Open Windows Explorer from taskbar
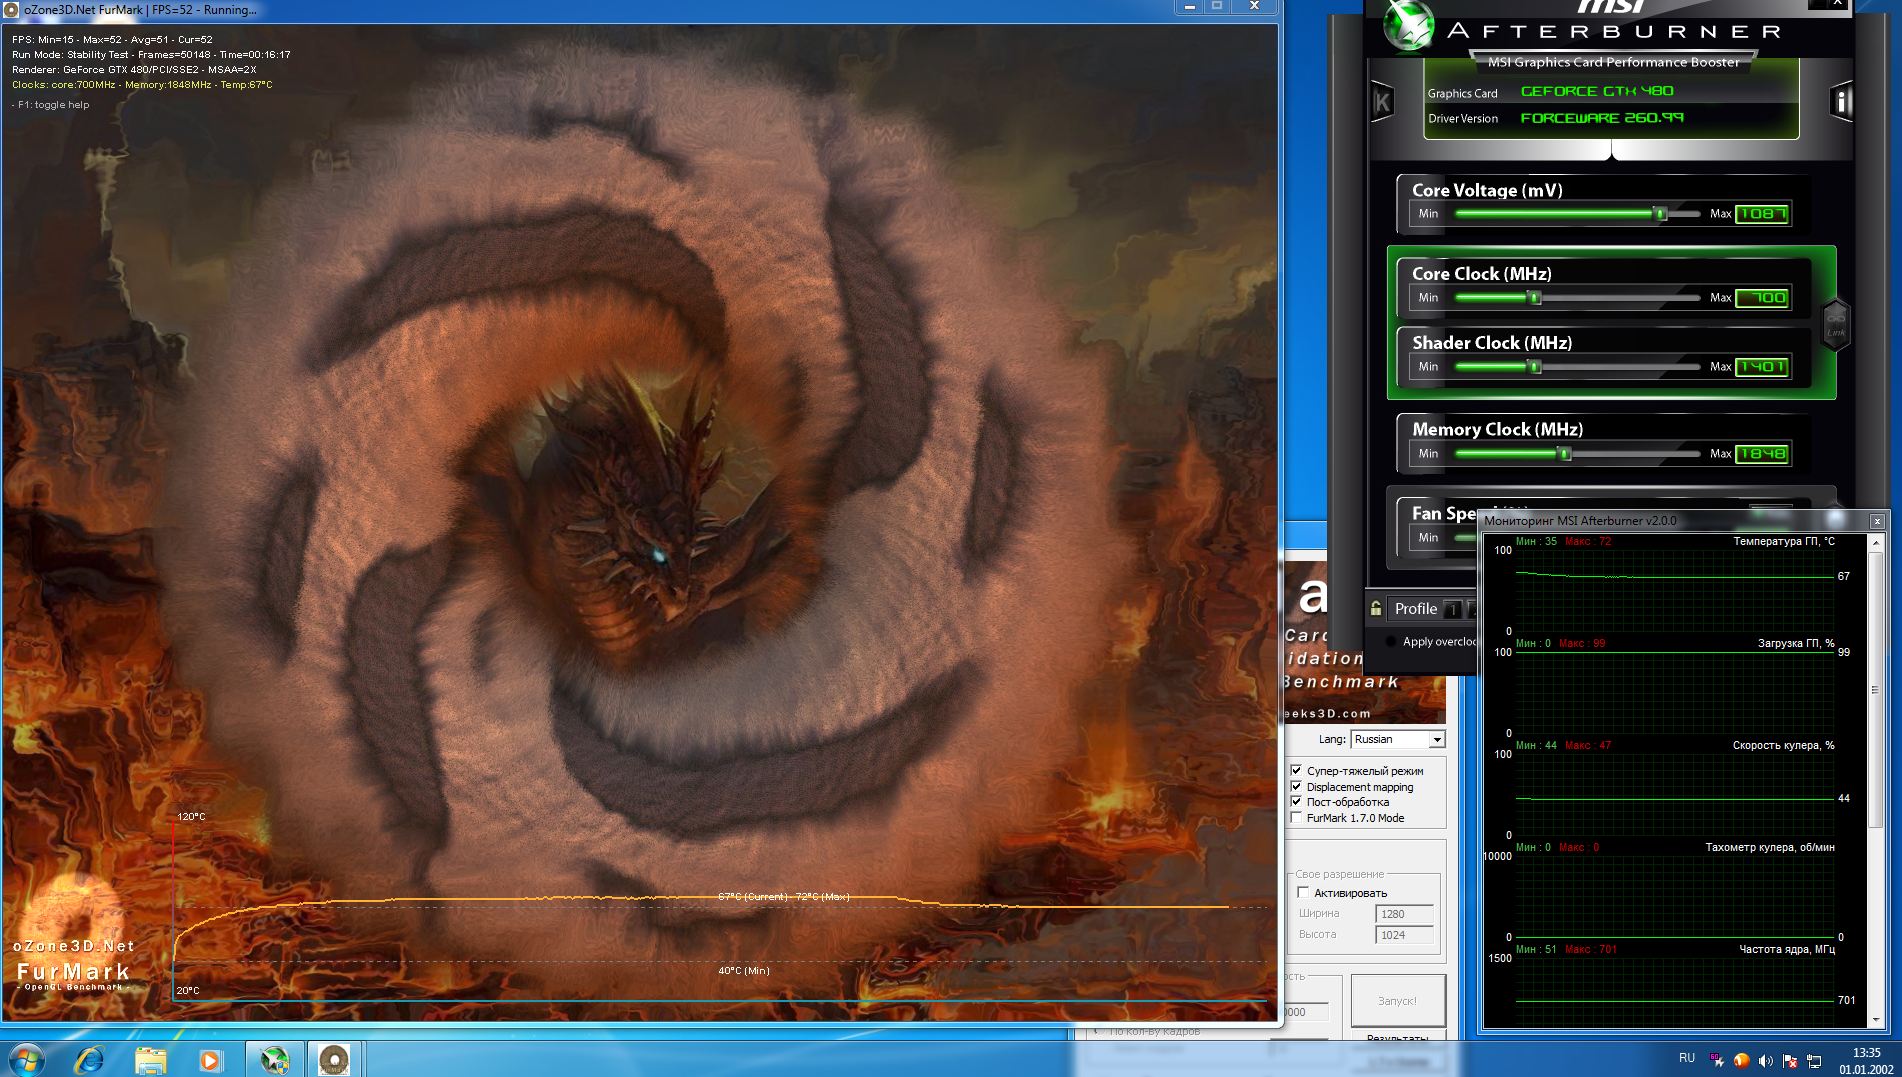Screen dimensions: 1902x1077 (x=150, y=1059)
